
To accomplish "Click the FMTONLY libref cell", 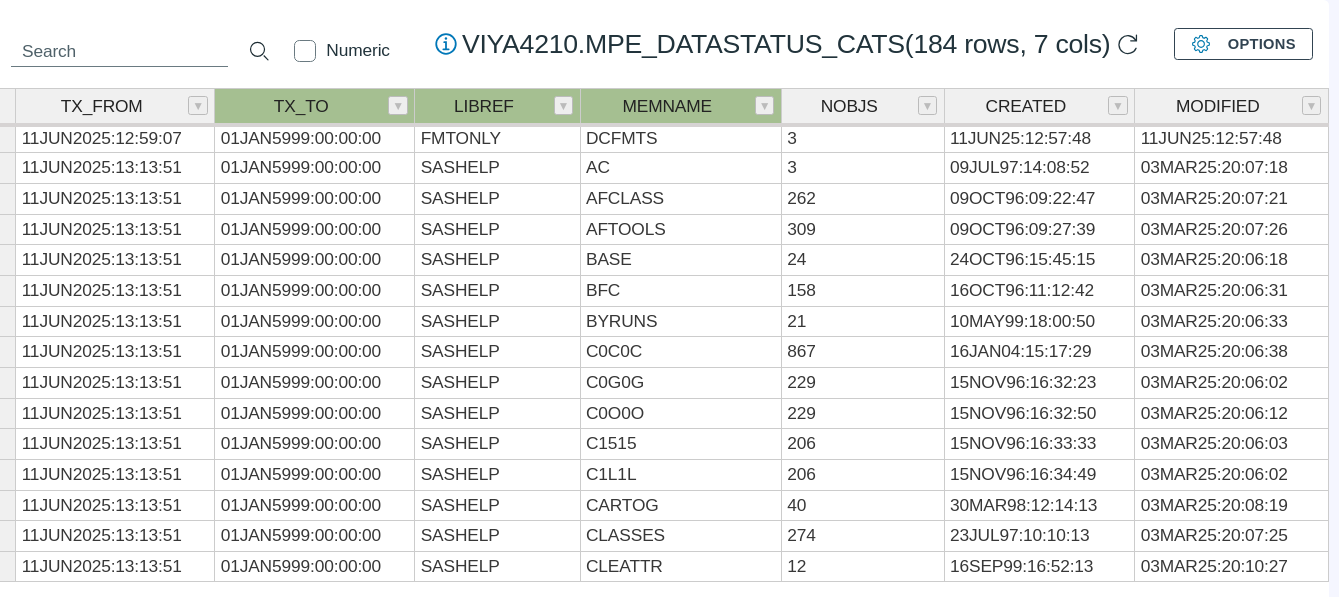I will (x=461, y=139).
